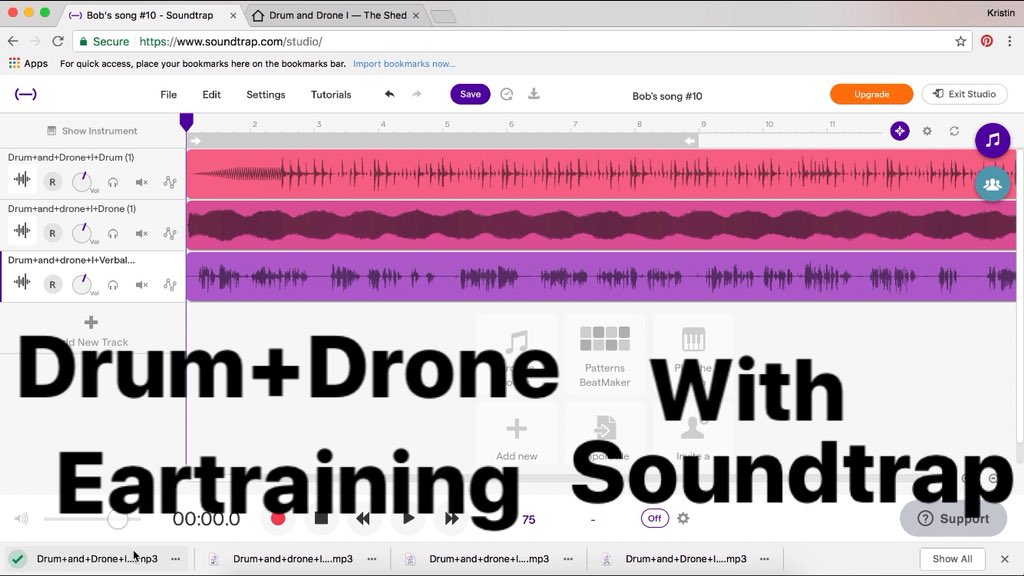The width and height of the screenshot is (1024, 576).
Task: Open automation on Verbal track
Action: (170, 285)
